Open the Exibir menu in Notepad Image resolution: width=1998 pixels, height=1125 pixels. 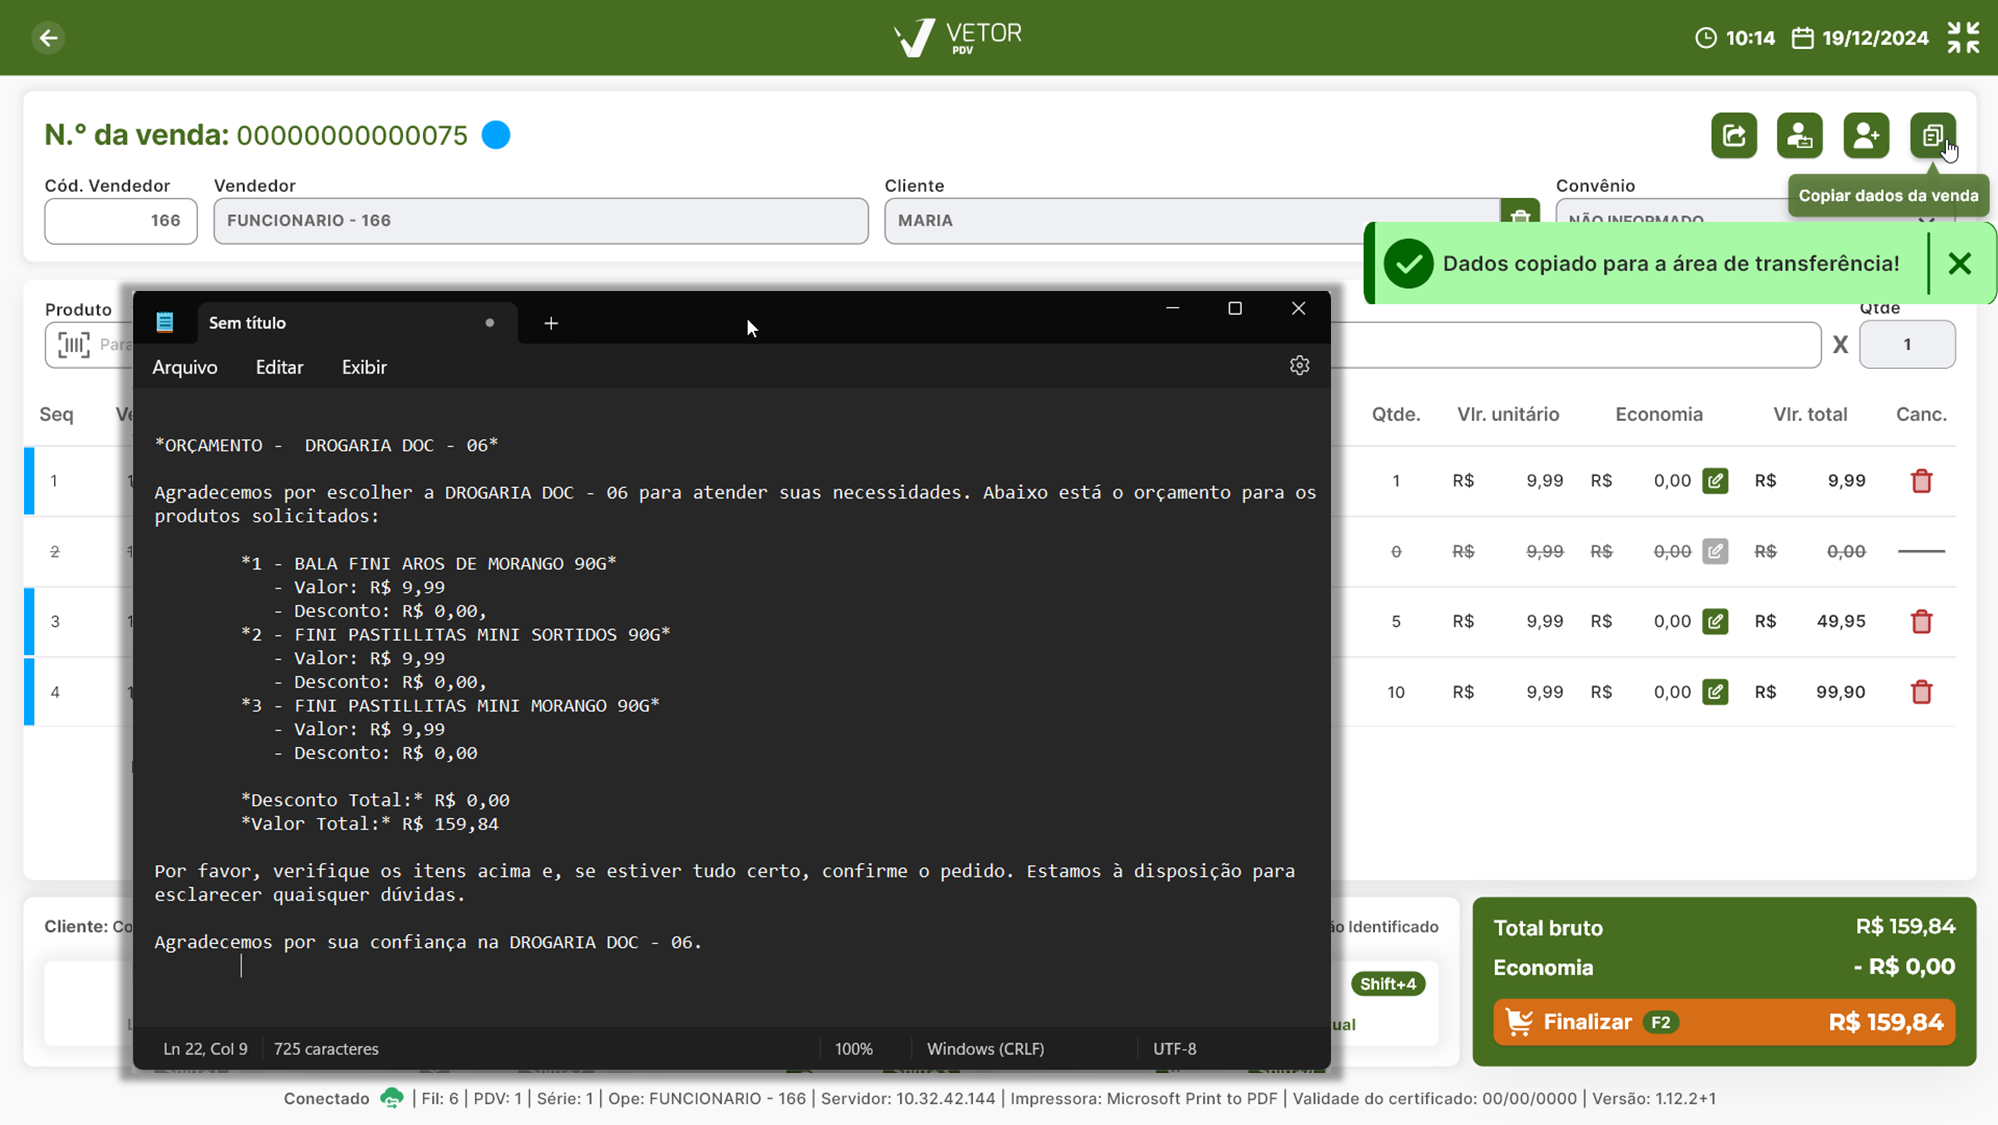364,367
